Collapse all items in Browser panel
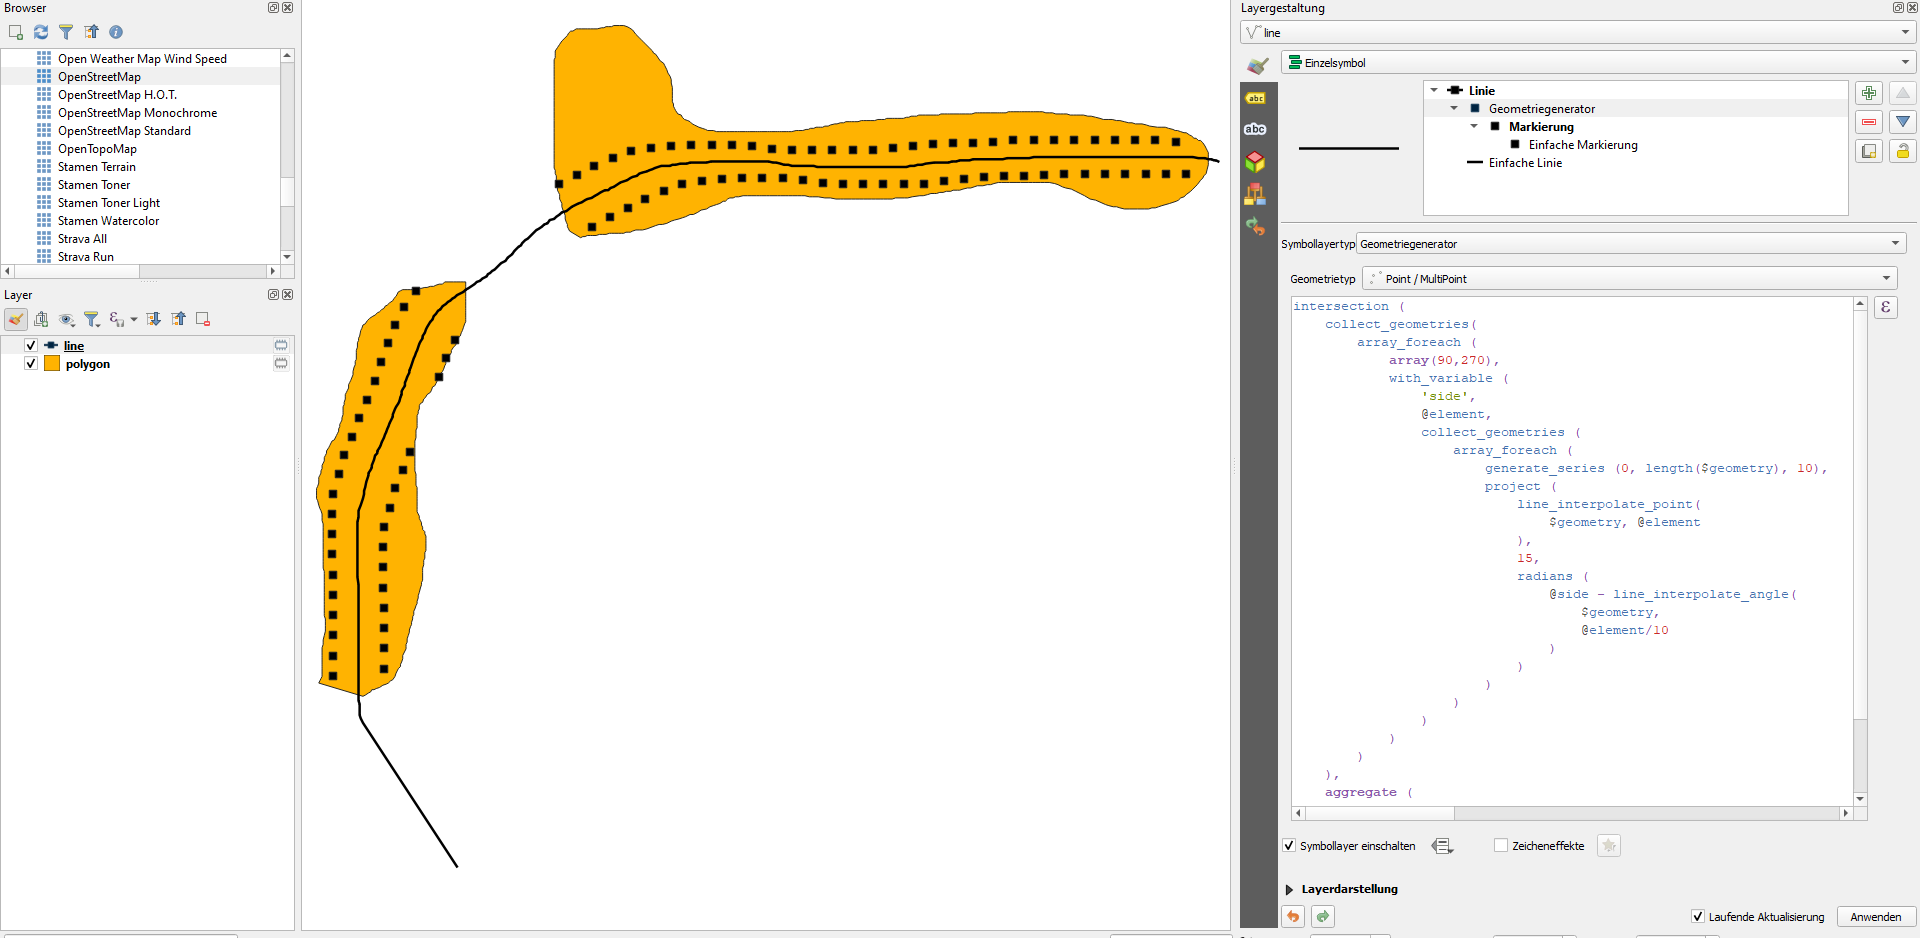1920x938 pixels. [x=91, y=32]
